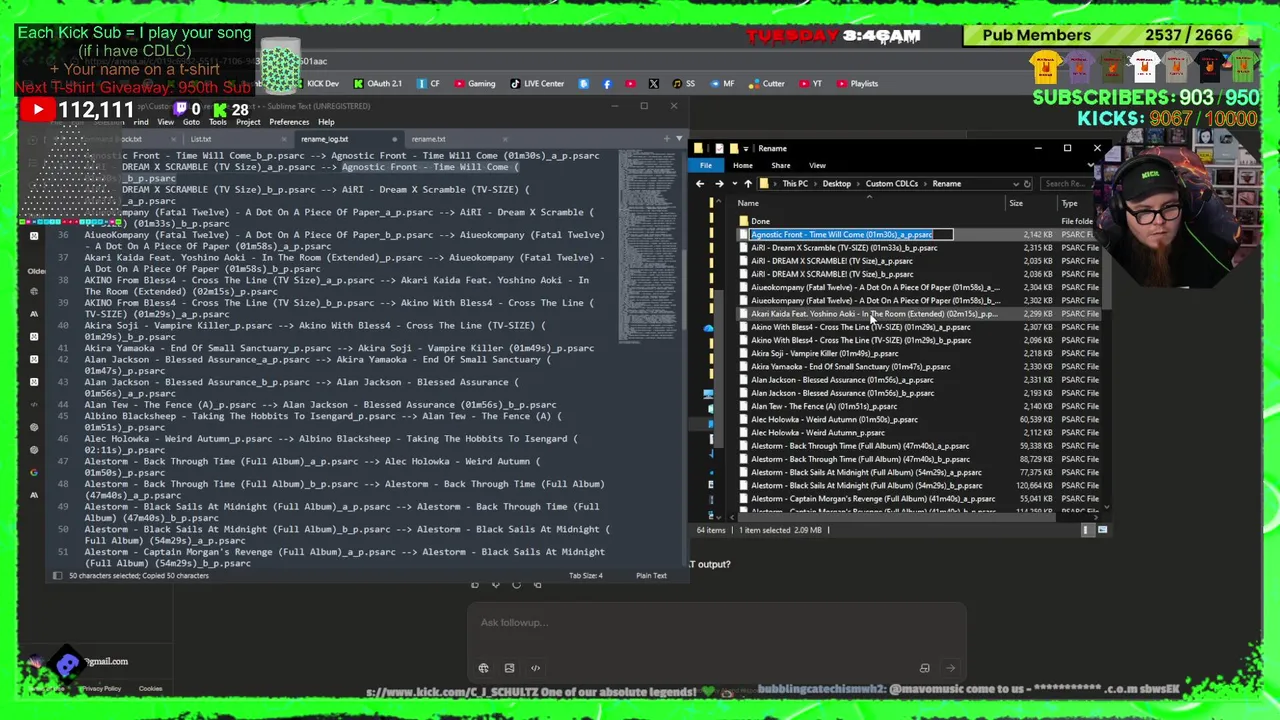Screen dimensions: 1280x720
Task: Click the OneDrive icon in Explorer navigation pane
Action: click(x=709, y=328)
